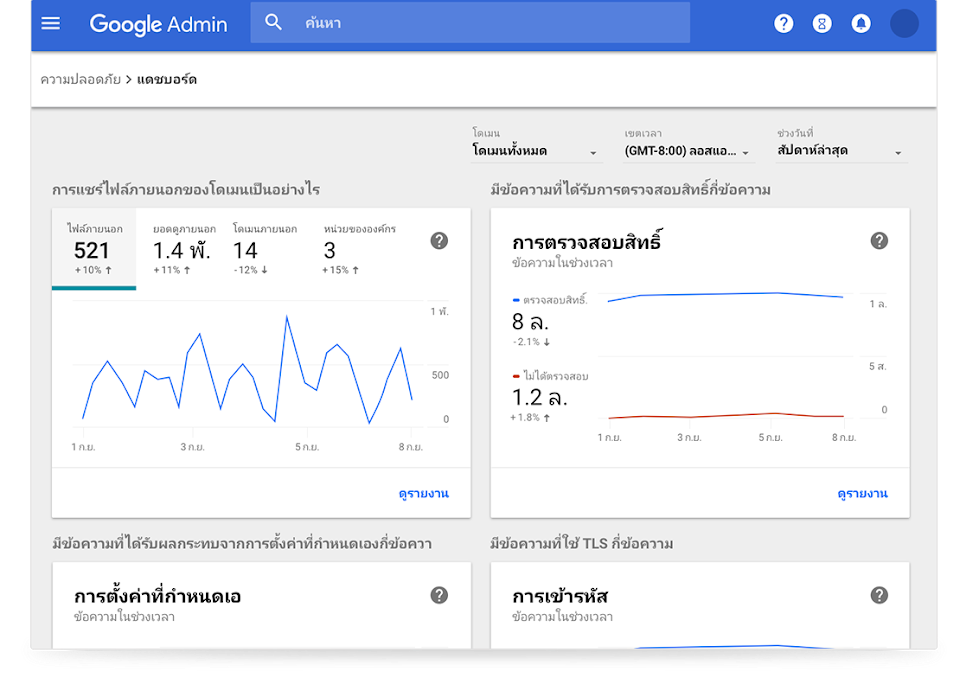Click ความปลอดภัย in the breadcrumb

[80, 79]
